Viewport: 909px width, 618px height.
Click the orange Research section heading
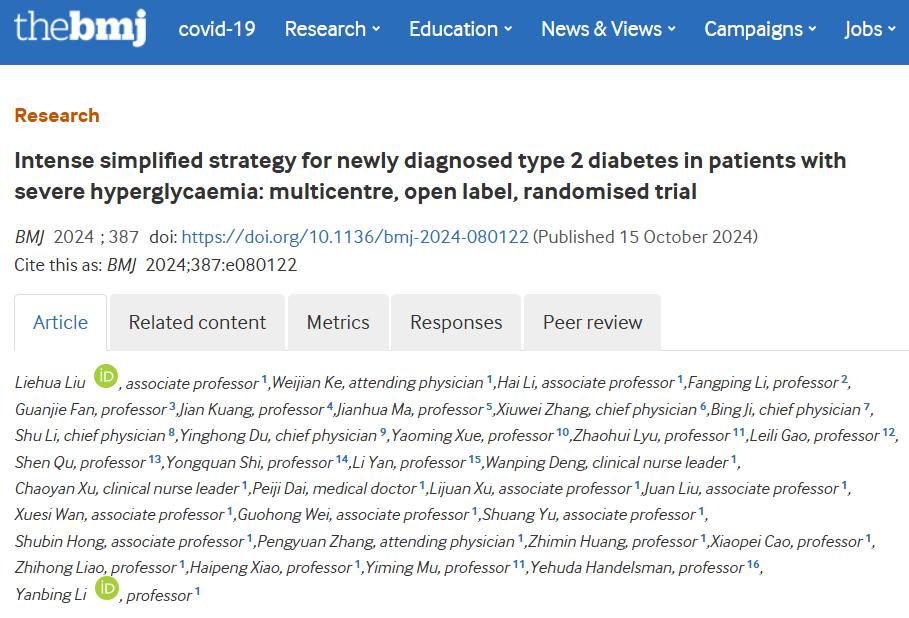[x=57, y=115]
